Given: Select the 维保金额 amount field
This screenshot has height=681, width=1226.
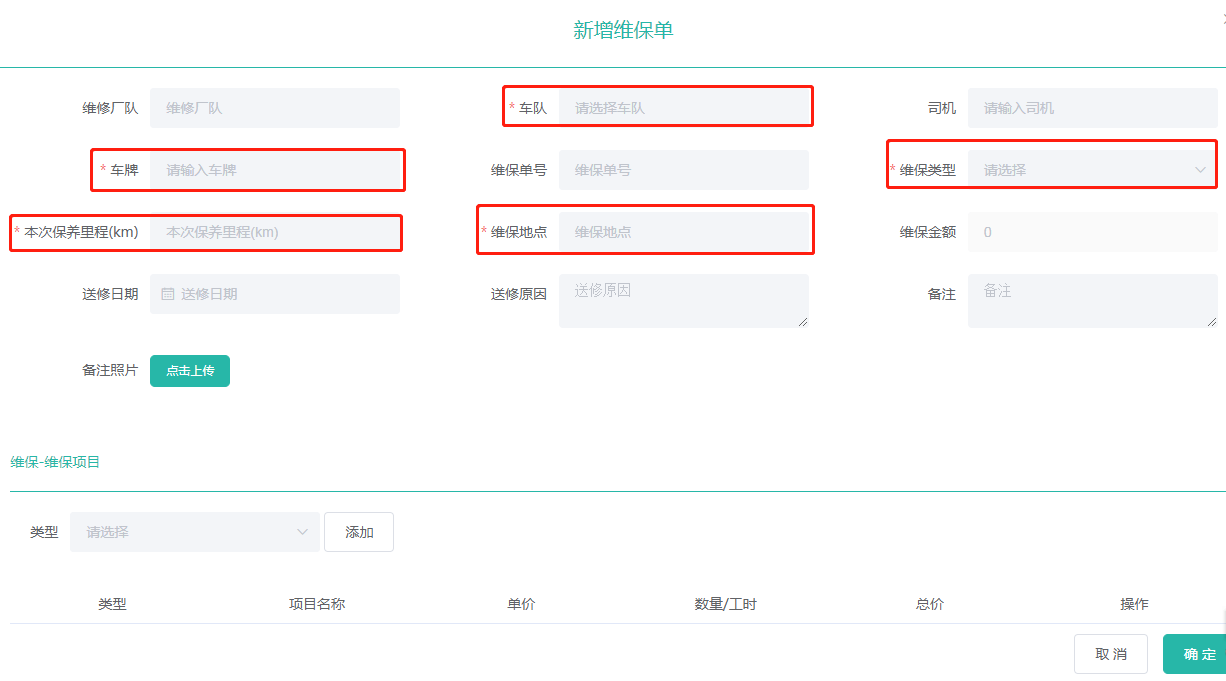Looking at the screenshot, I should 1092,232.
